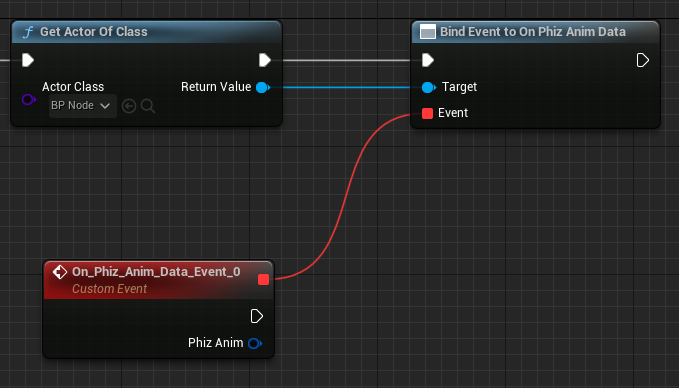Click the Bind Event exec input pin
679x388 pixels.
(428, 60)
